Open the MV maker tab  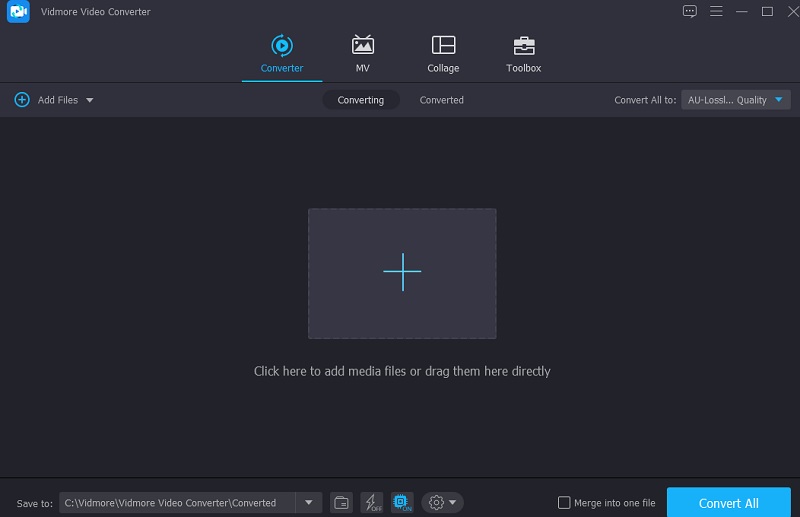pyautogui.click(x=362, y=53)
